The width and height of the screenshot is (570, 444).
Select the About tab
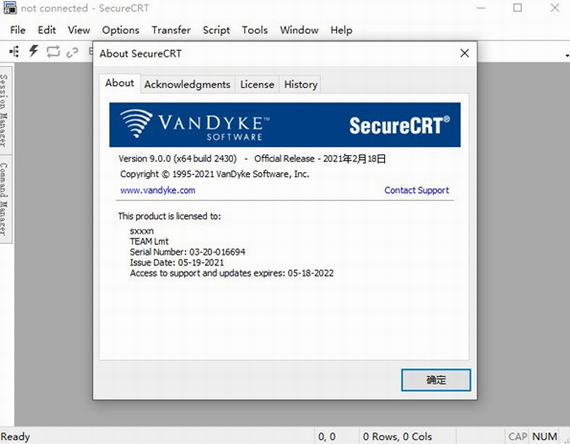pos(120,83)
